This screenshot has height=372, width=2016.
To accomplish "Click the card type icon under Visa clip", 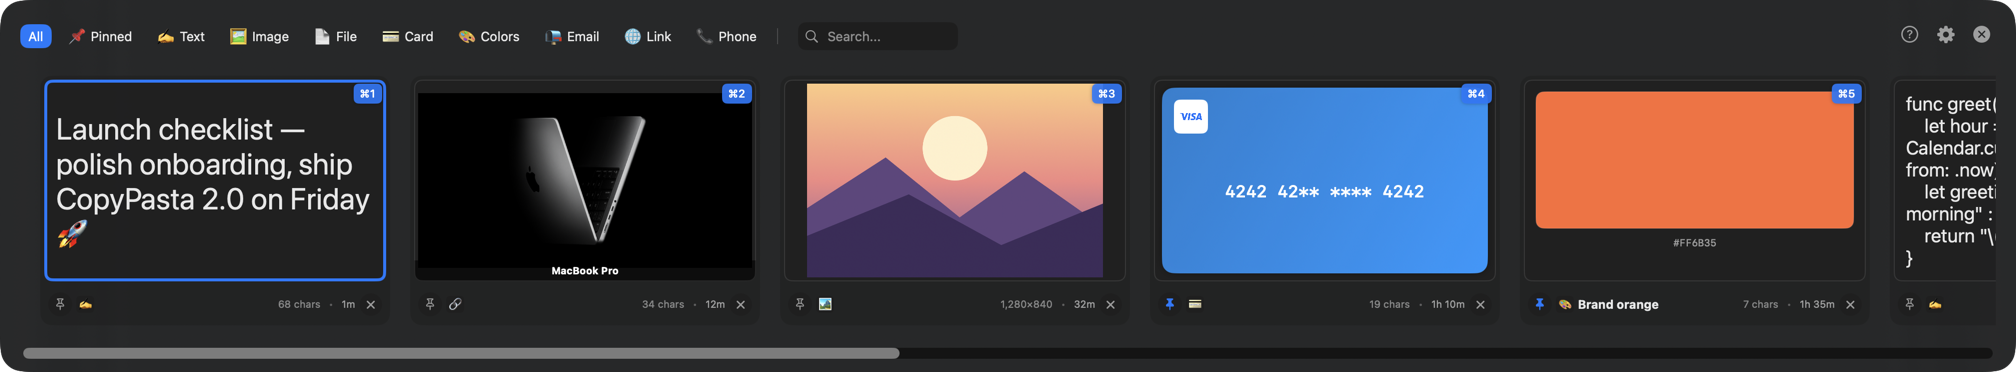I will pyautogui.click(x=1195, y=304).
